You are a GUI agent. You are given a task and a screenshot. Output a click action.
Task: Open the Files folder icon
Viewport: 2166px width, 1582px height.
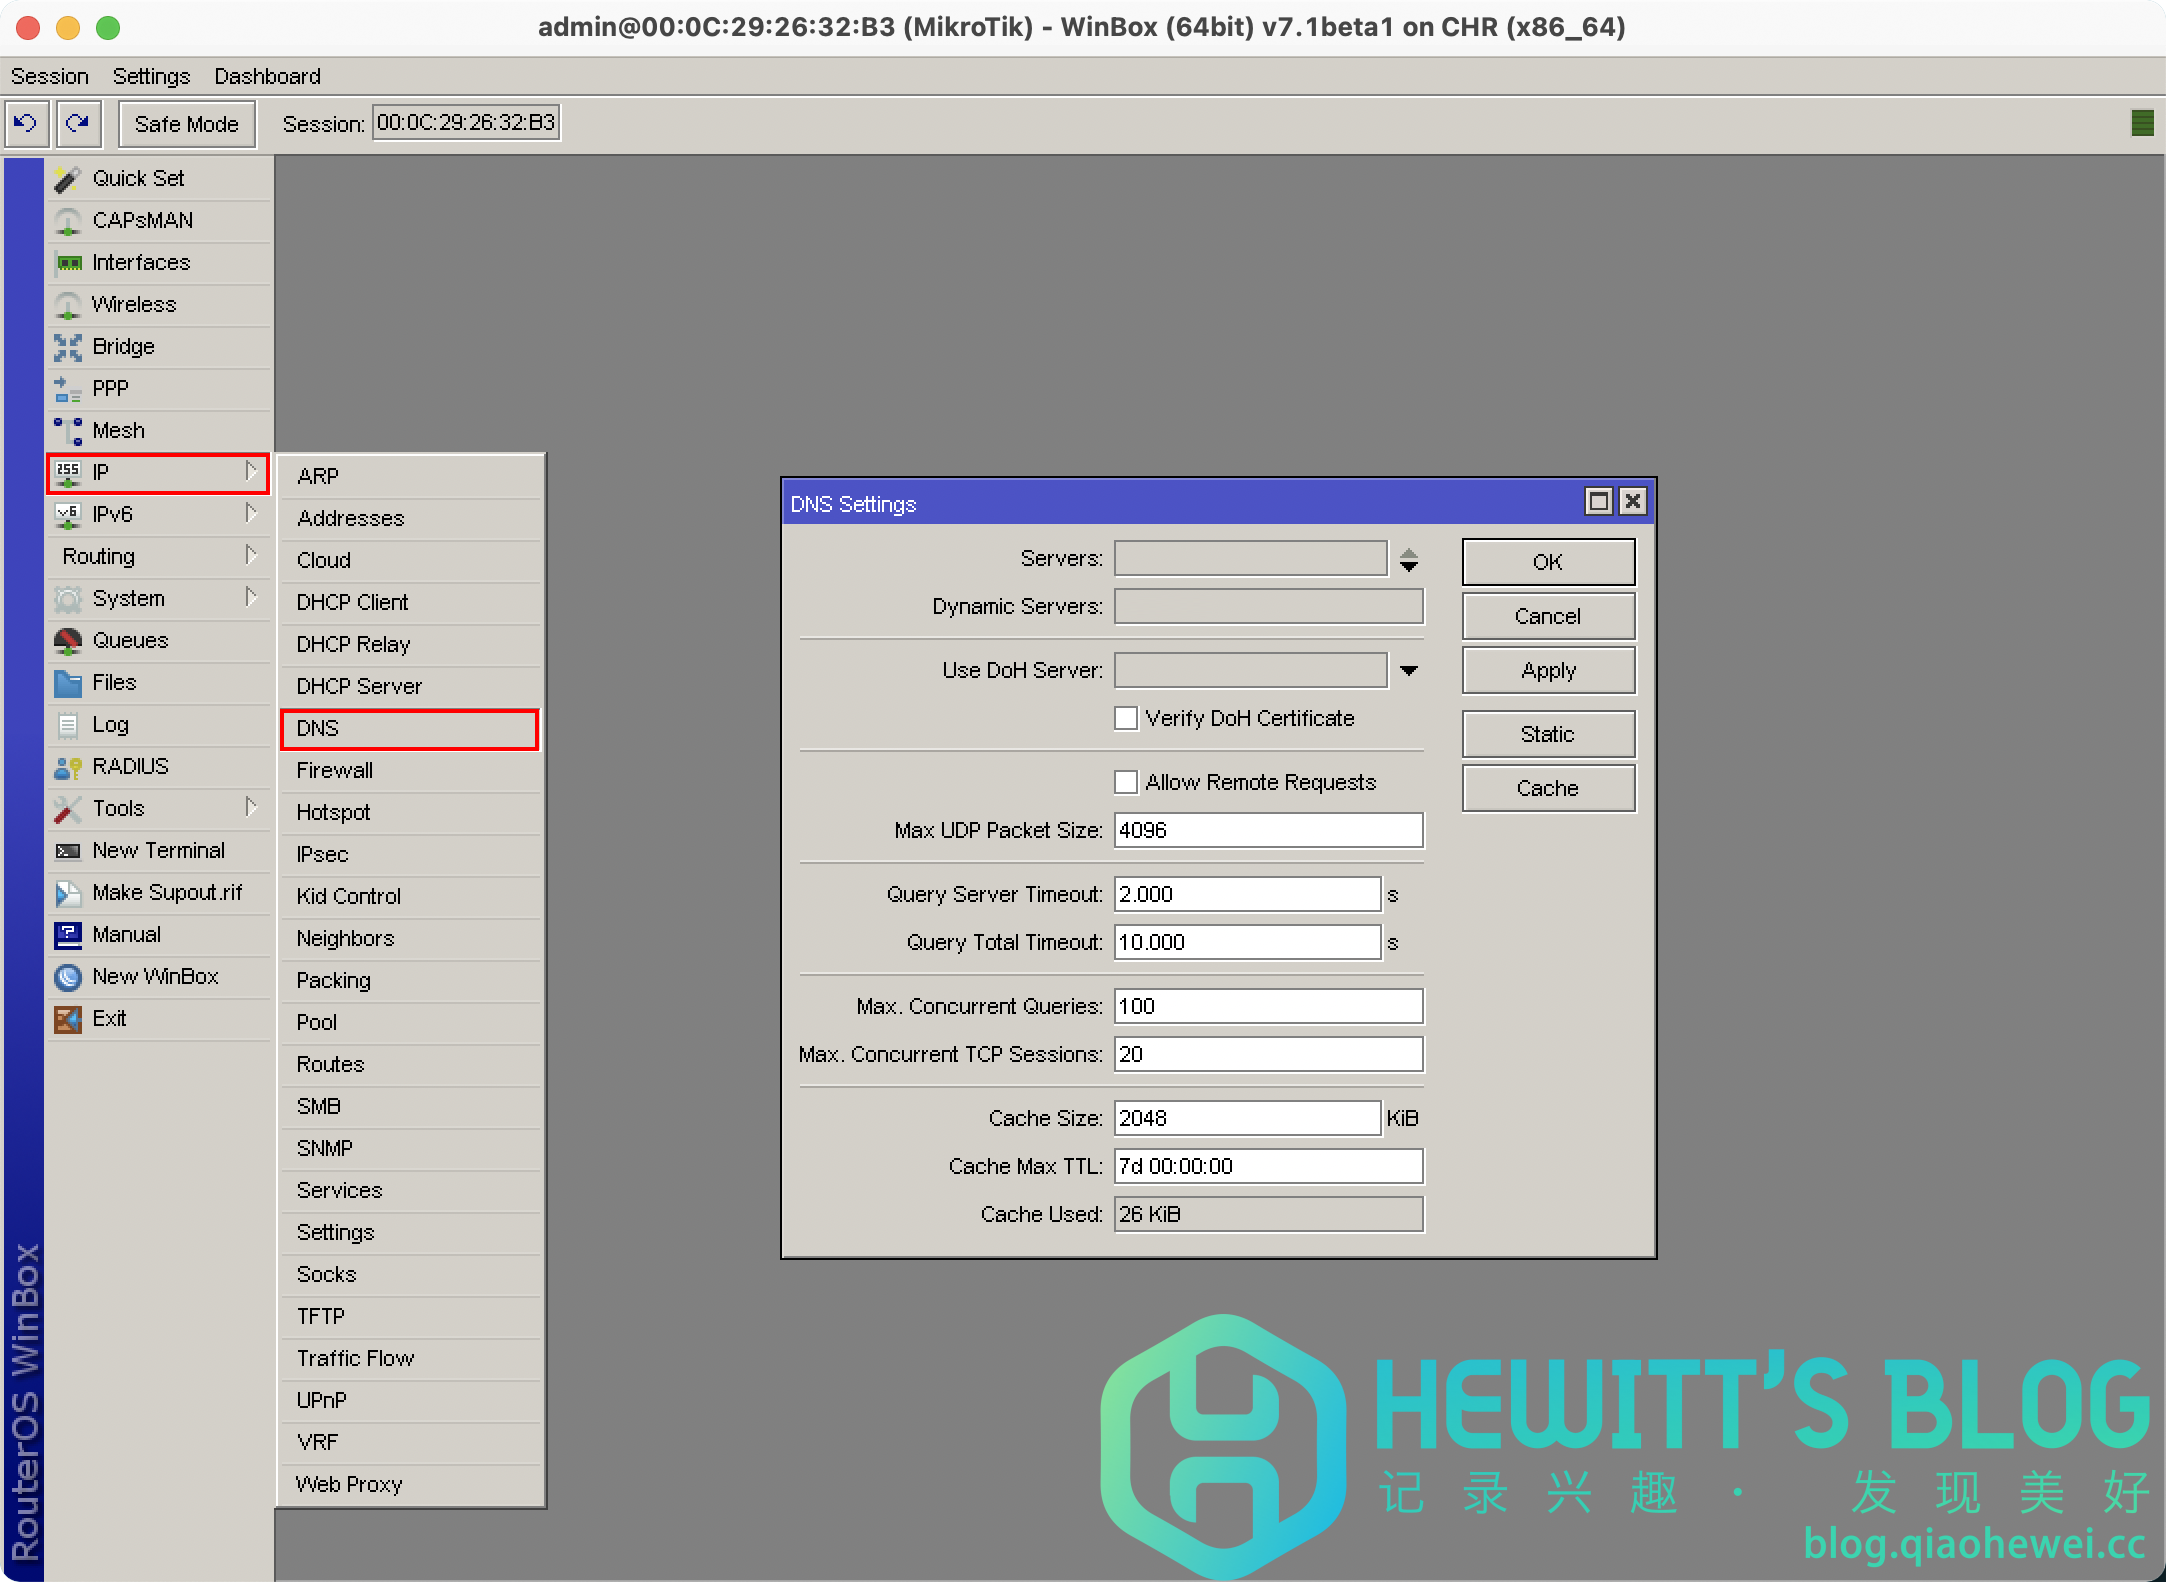[67, 683]
